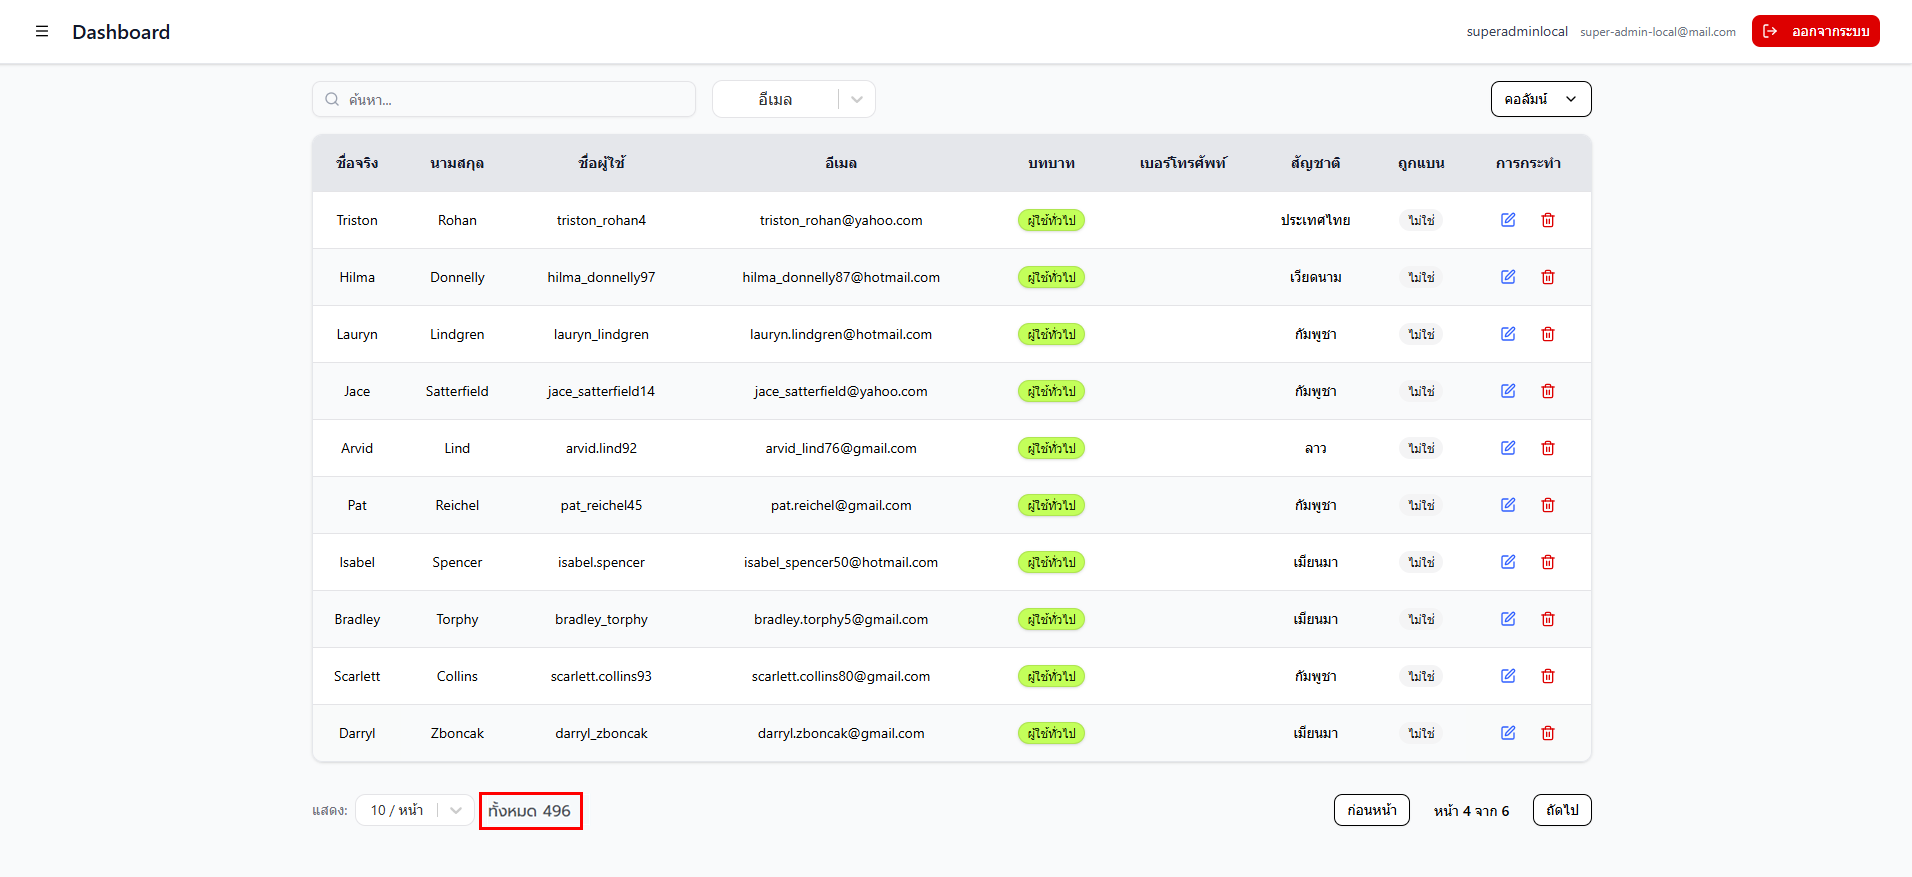Go to previous page with ก่อนหน้า
The height and width of the screenshot is (877, 1912).
coord(1371,810)
